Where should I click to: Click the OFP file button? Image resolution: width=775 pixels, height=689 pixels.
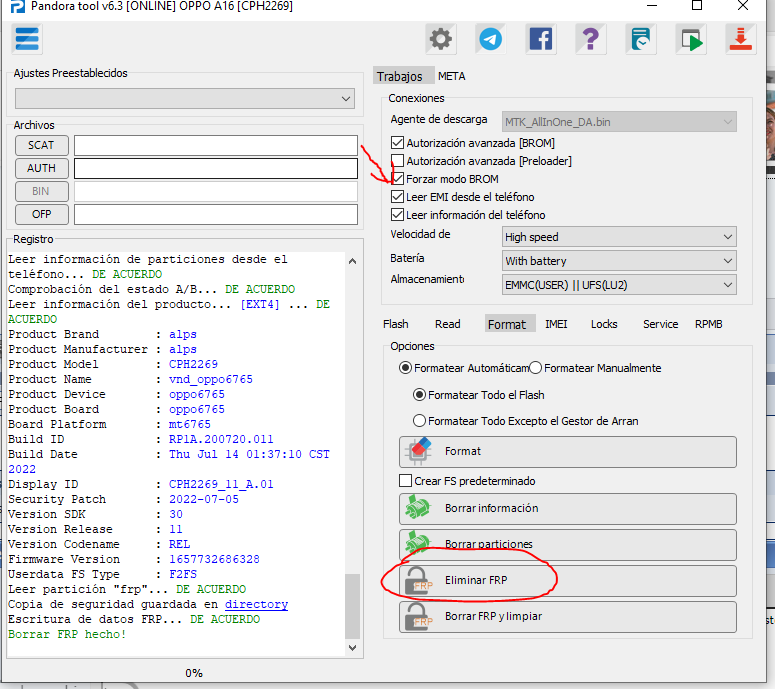coord(42,214)
